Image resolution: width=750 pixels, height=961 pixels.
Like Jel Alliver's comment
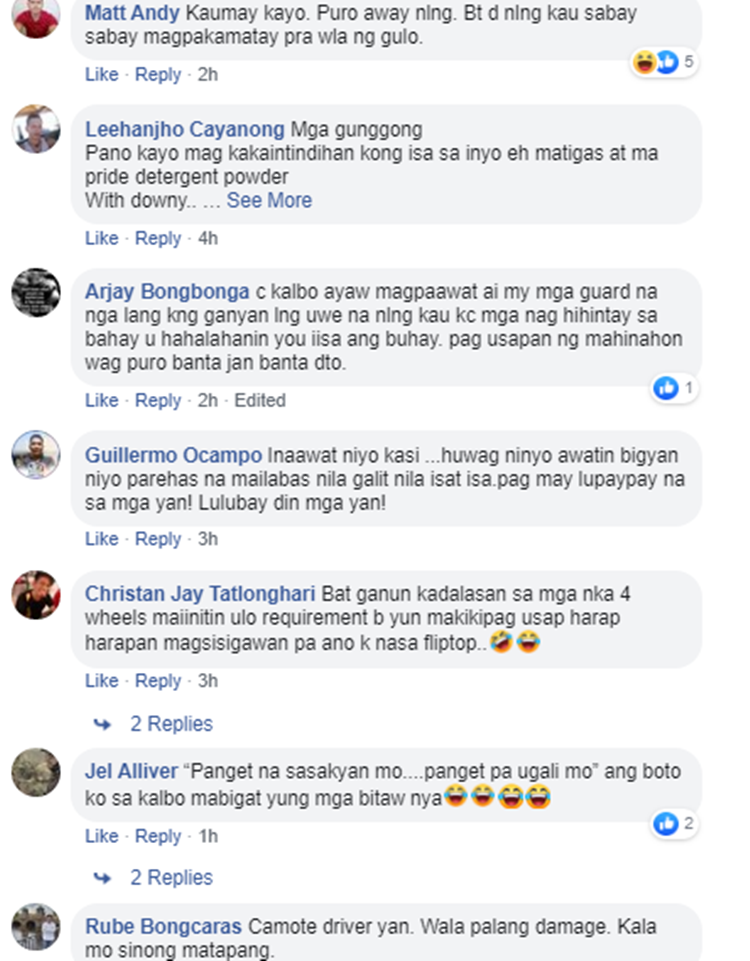coord(102,836)
